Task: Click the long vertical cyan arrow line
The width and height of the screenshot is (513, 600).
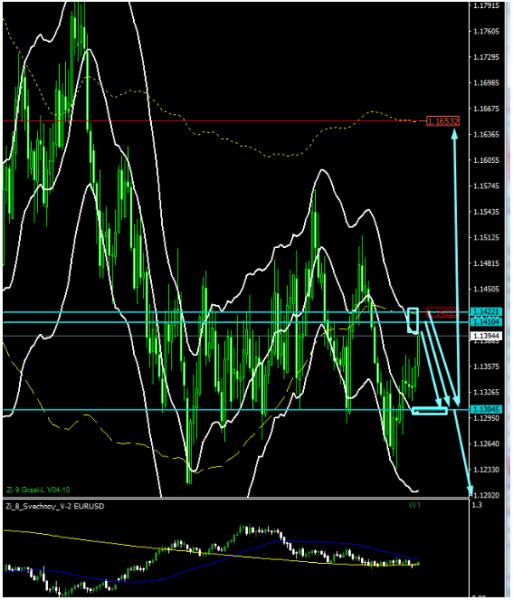Action: click(455, 268)
